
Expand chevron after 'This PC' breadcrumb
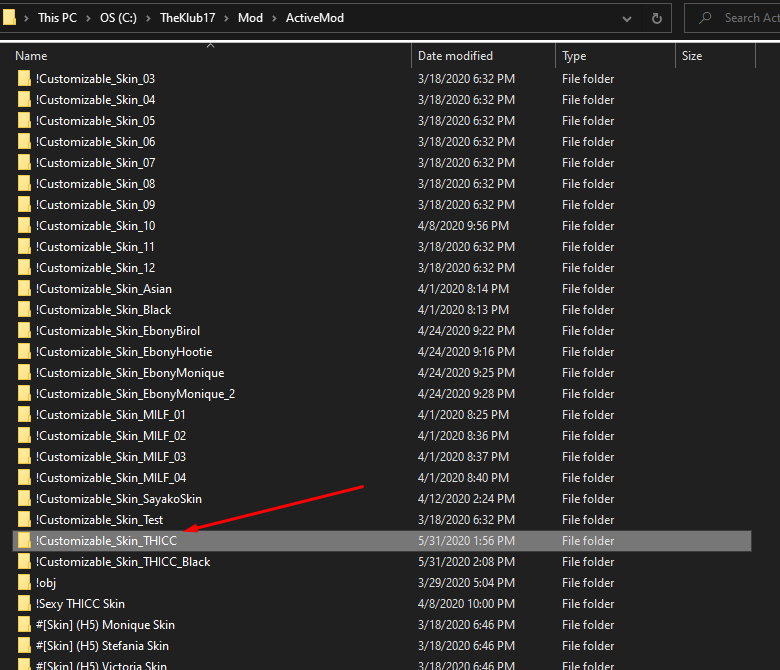click(x=88, y=18)
